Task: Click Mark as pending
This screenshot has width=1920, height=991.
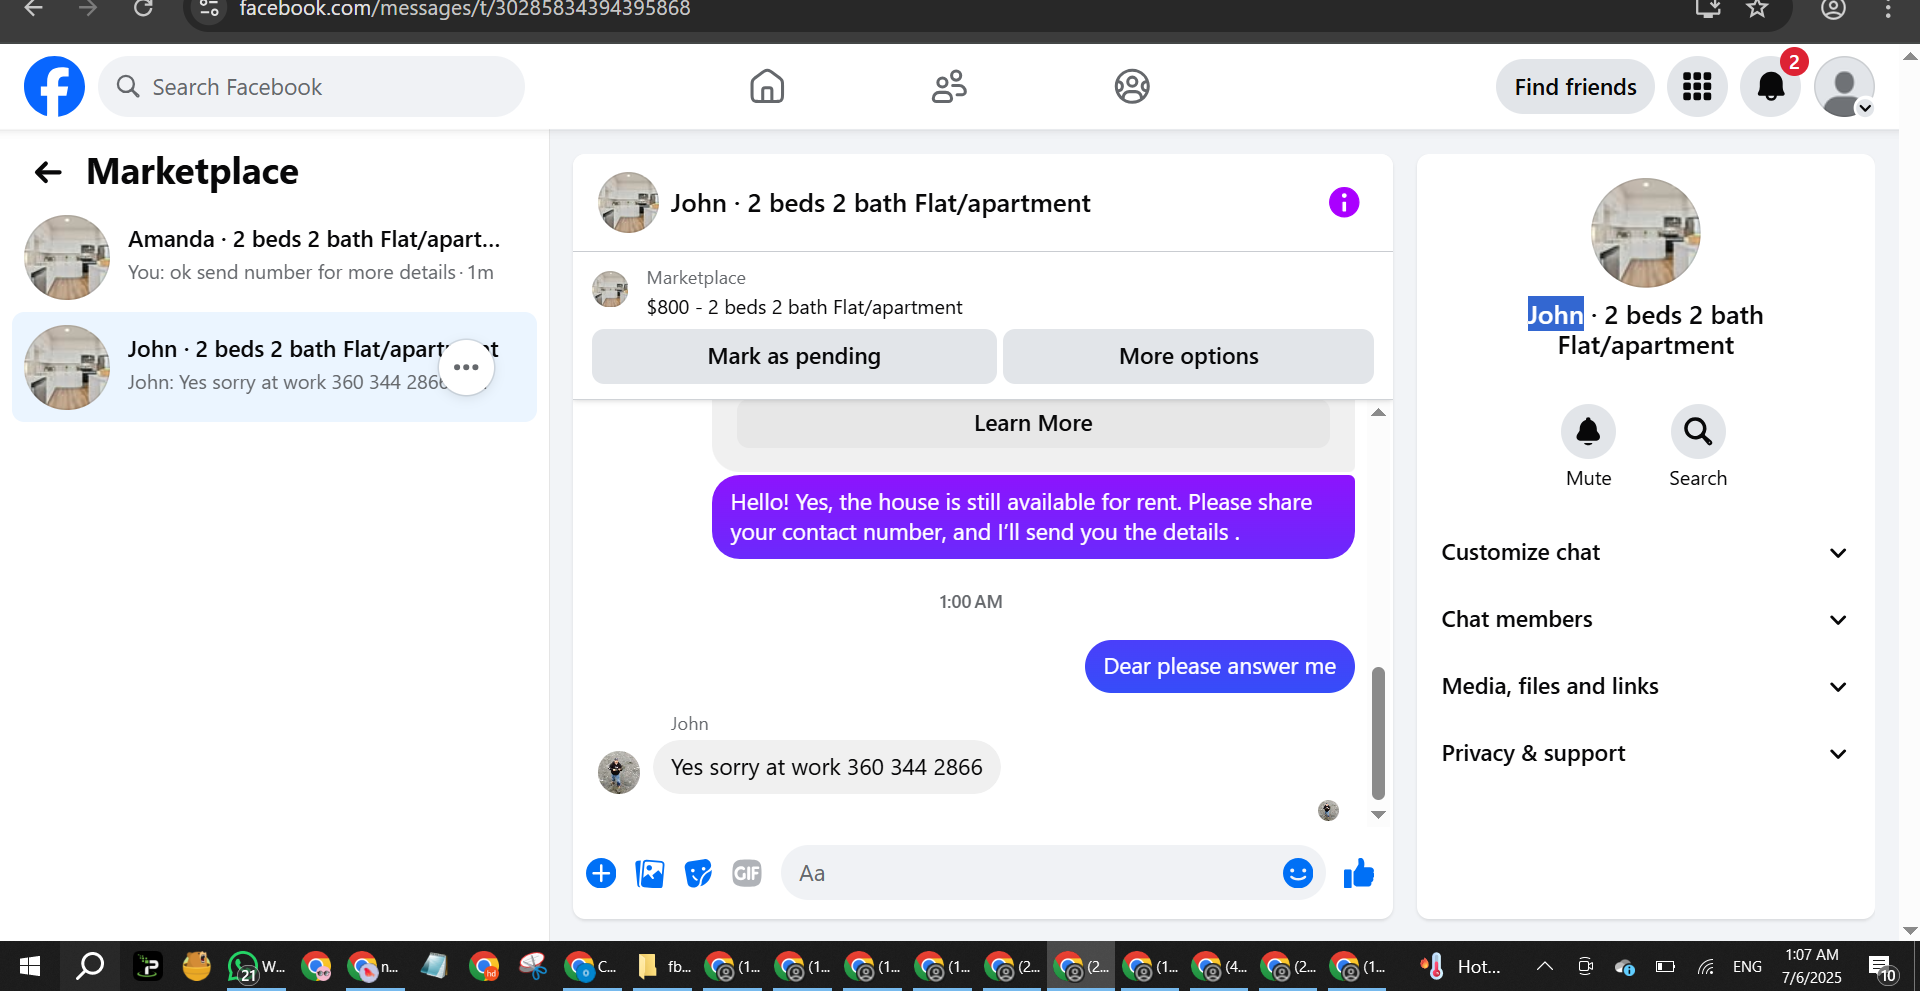Action: coord(794,356)
